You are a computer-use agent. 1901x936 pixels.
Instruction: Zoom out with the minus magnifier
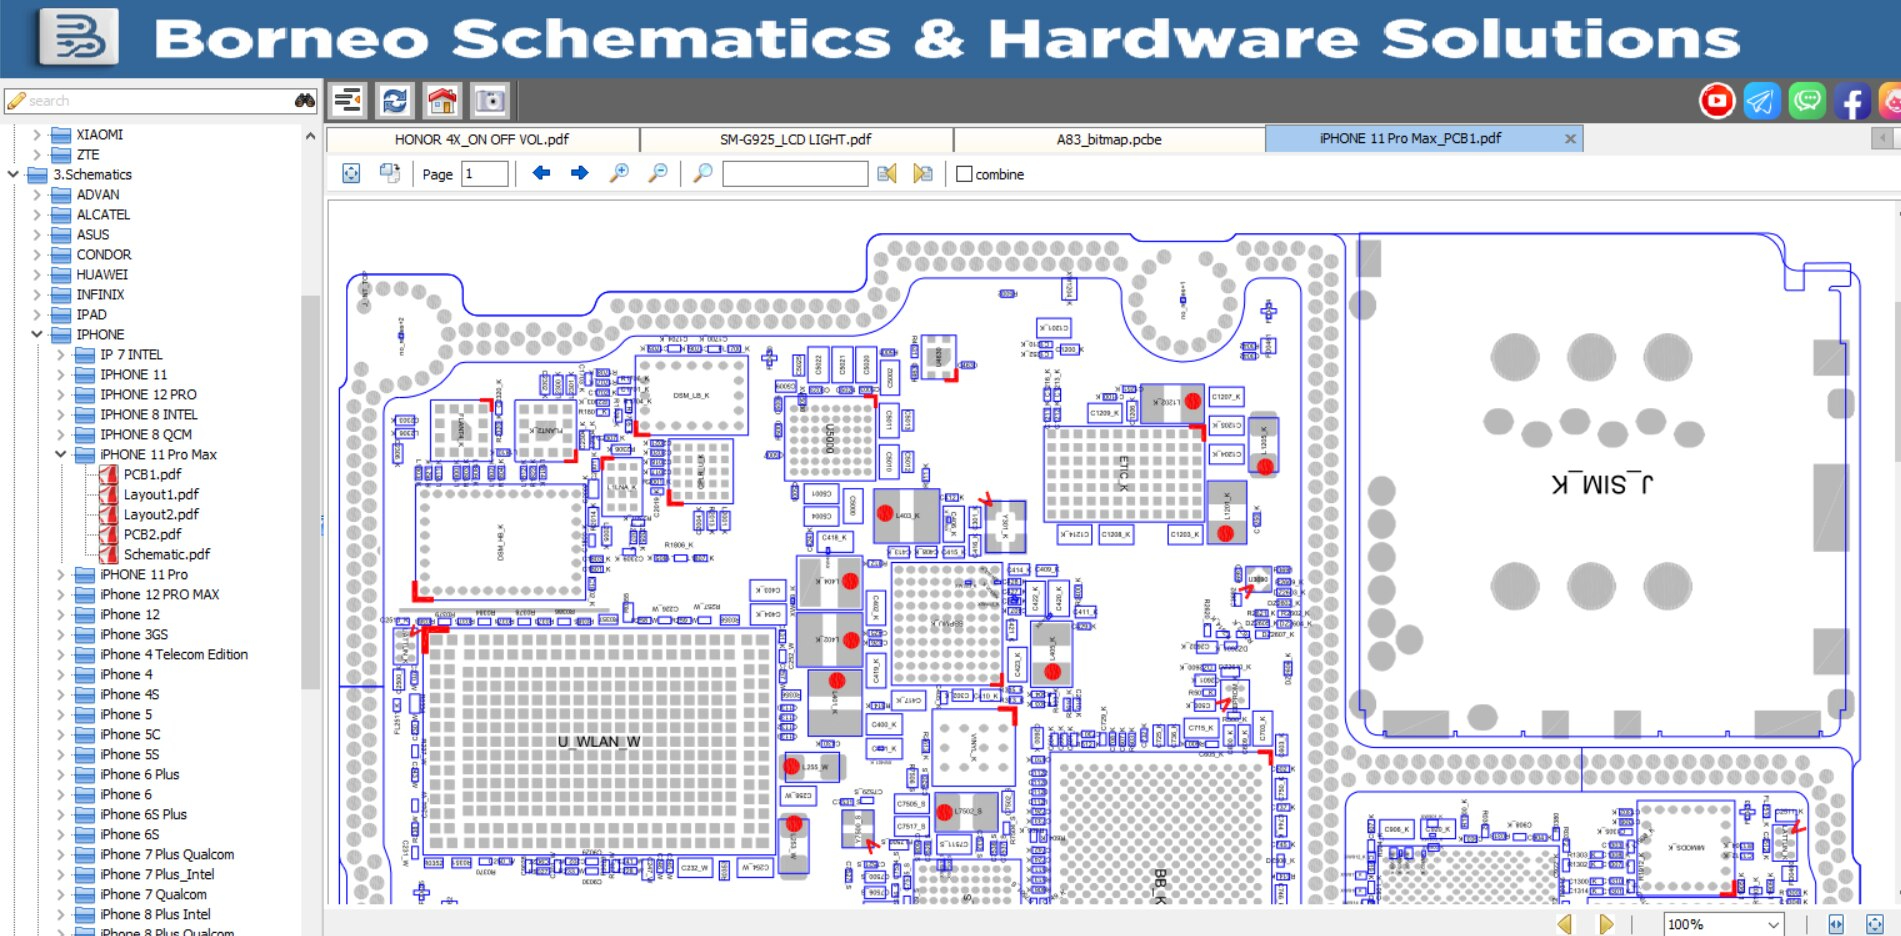(x=657, y=174)
